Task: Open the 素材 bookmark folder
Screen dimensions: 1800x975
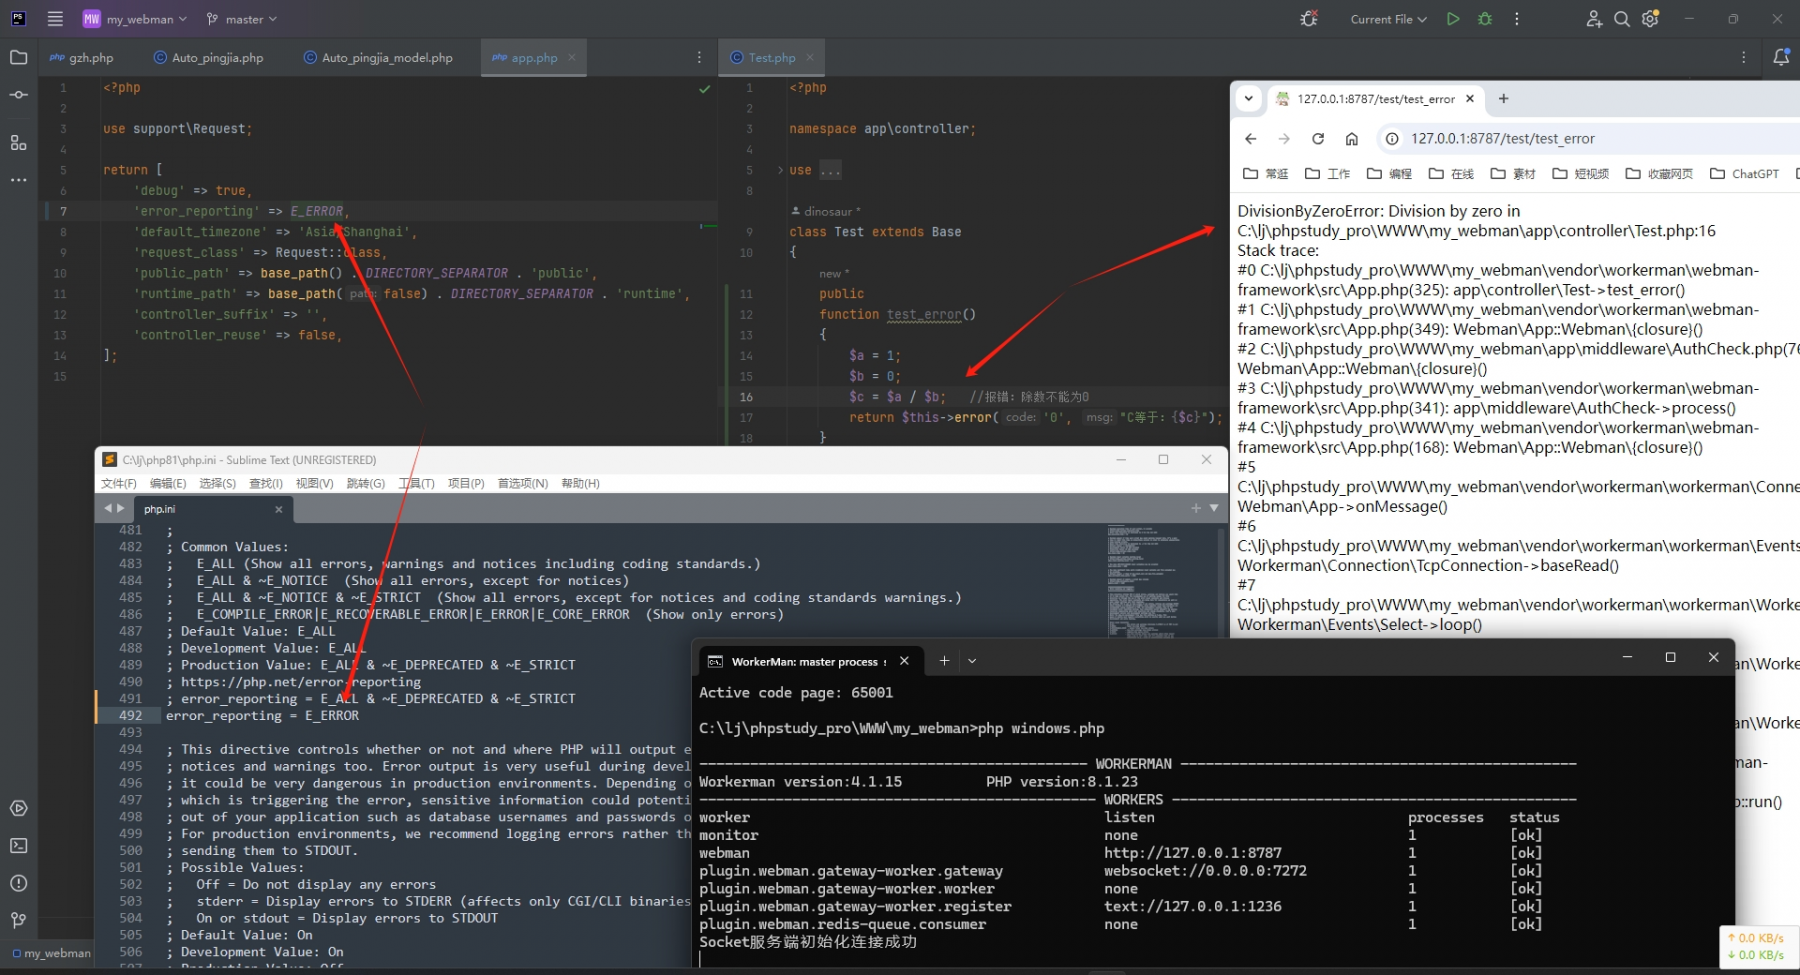Action: 1513,174
